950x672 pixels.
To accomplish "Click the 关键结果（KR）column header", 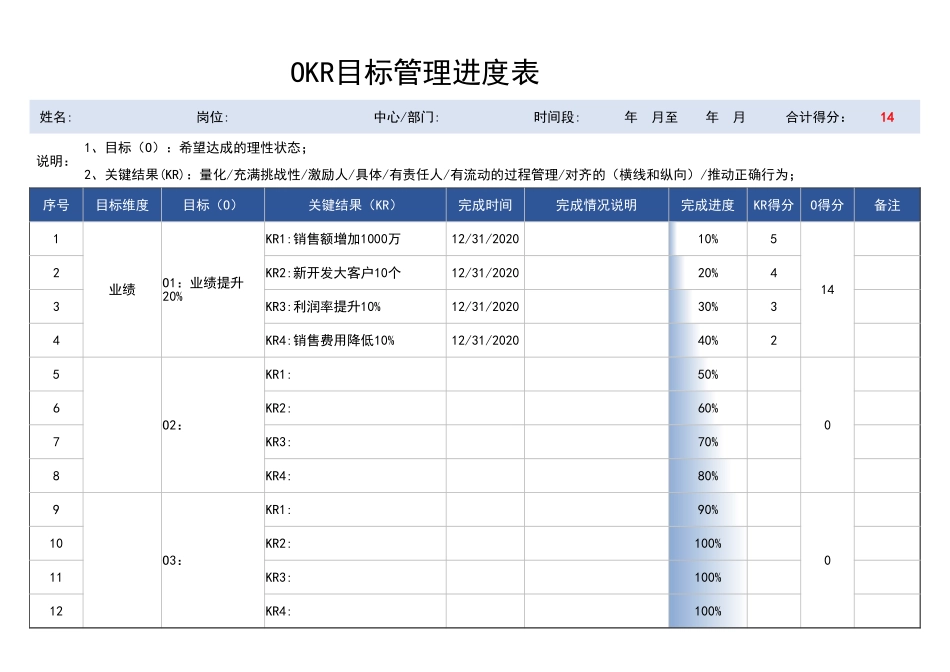I will tap(352, 205).
